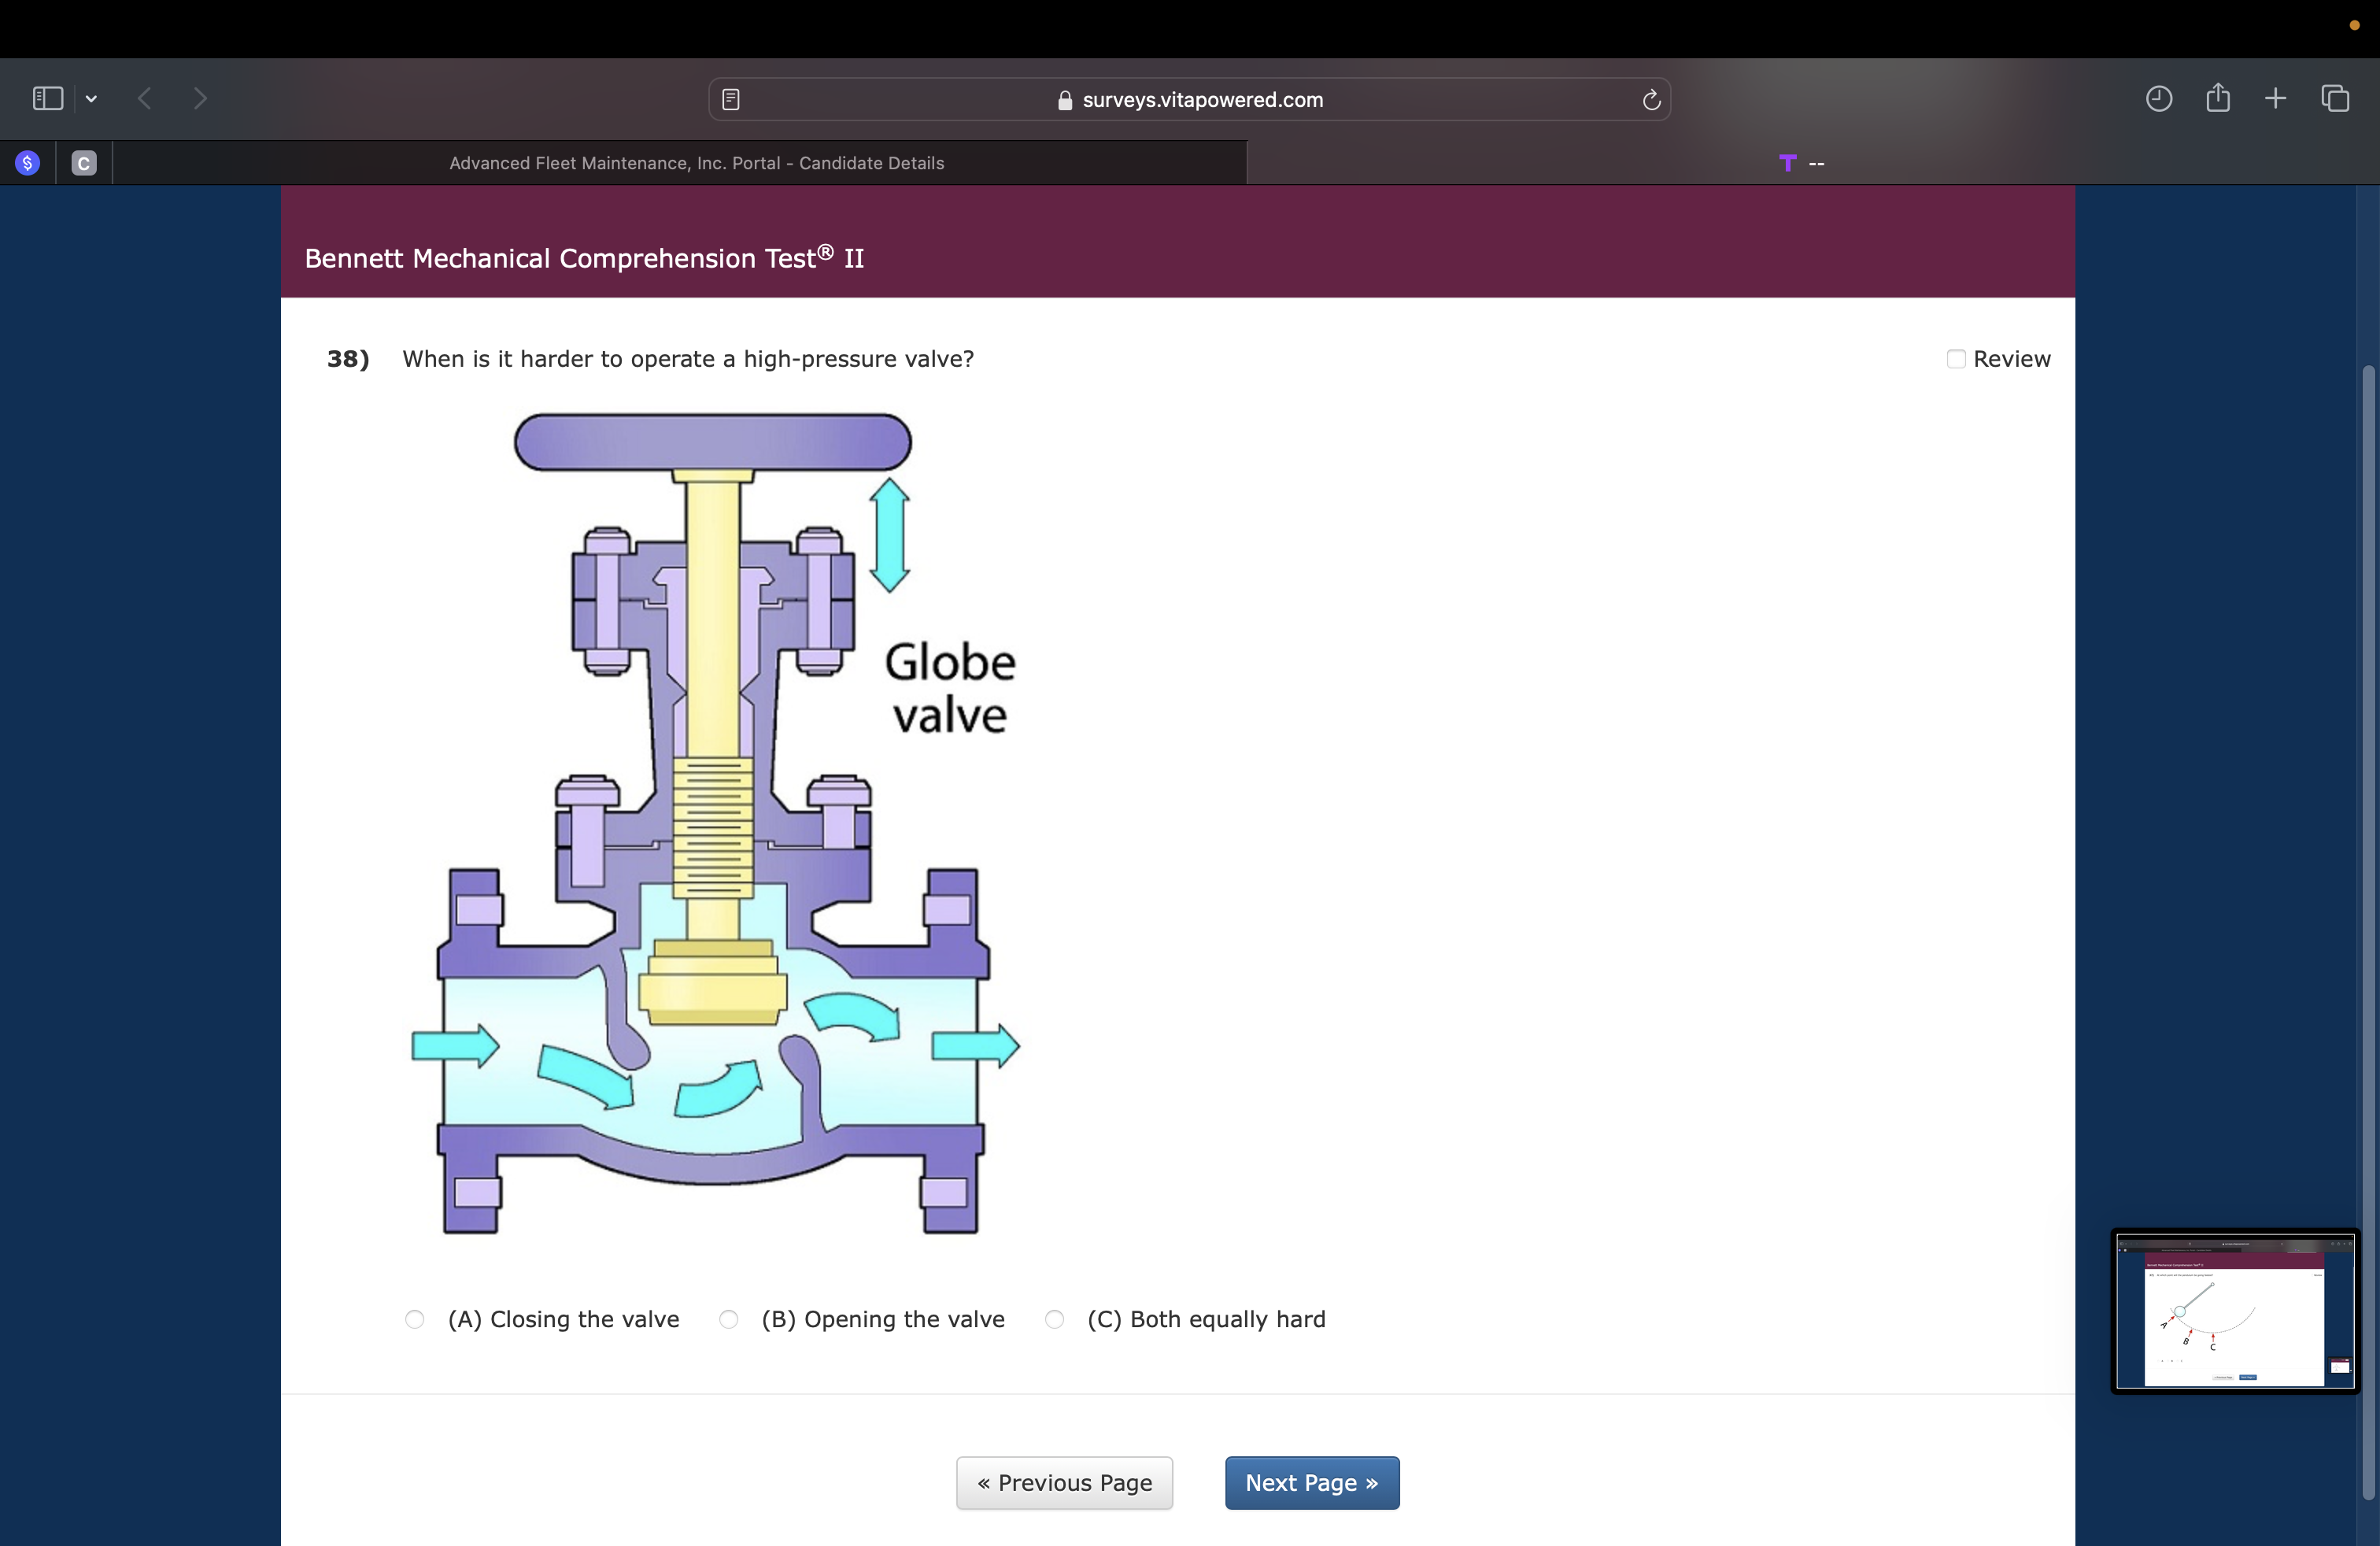Select answer (C) Both equally hard

point(1054,1319)
